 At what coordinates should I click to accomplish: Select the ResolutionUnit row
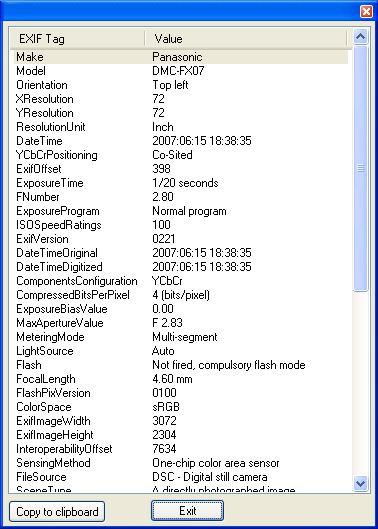181,127
